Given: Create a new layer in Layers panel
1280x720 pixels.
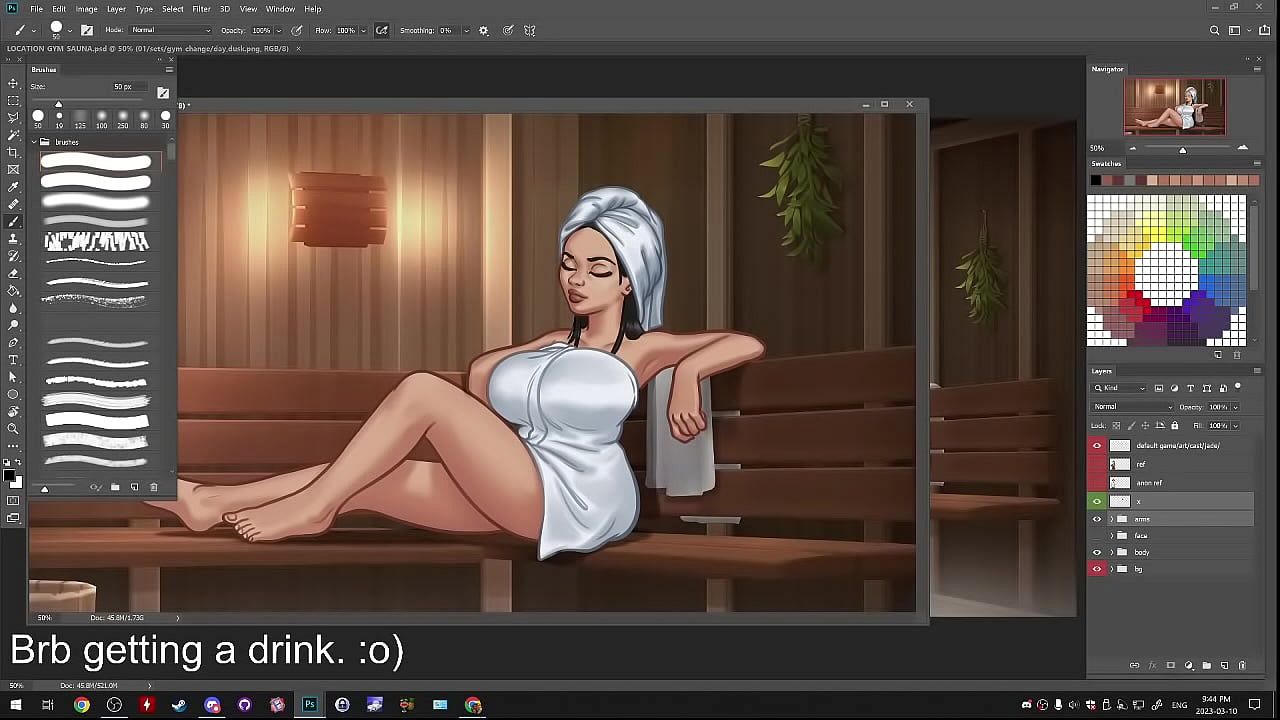Looking at the screenshot, I should 1224,665.
